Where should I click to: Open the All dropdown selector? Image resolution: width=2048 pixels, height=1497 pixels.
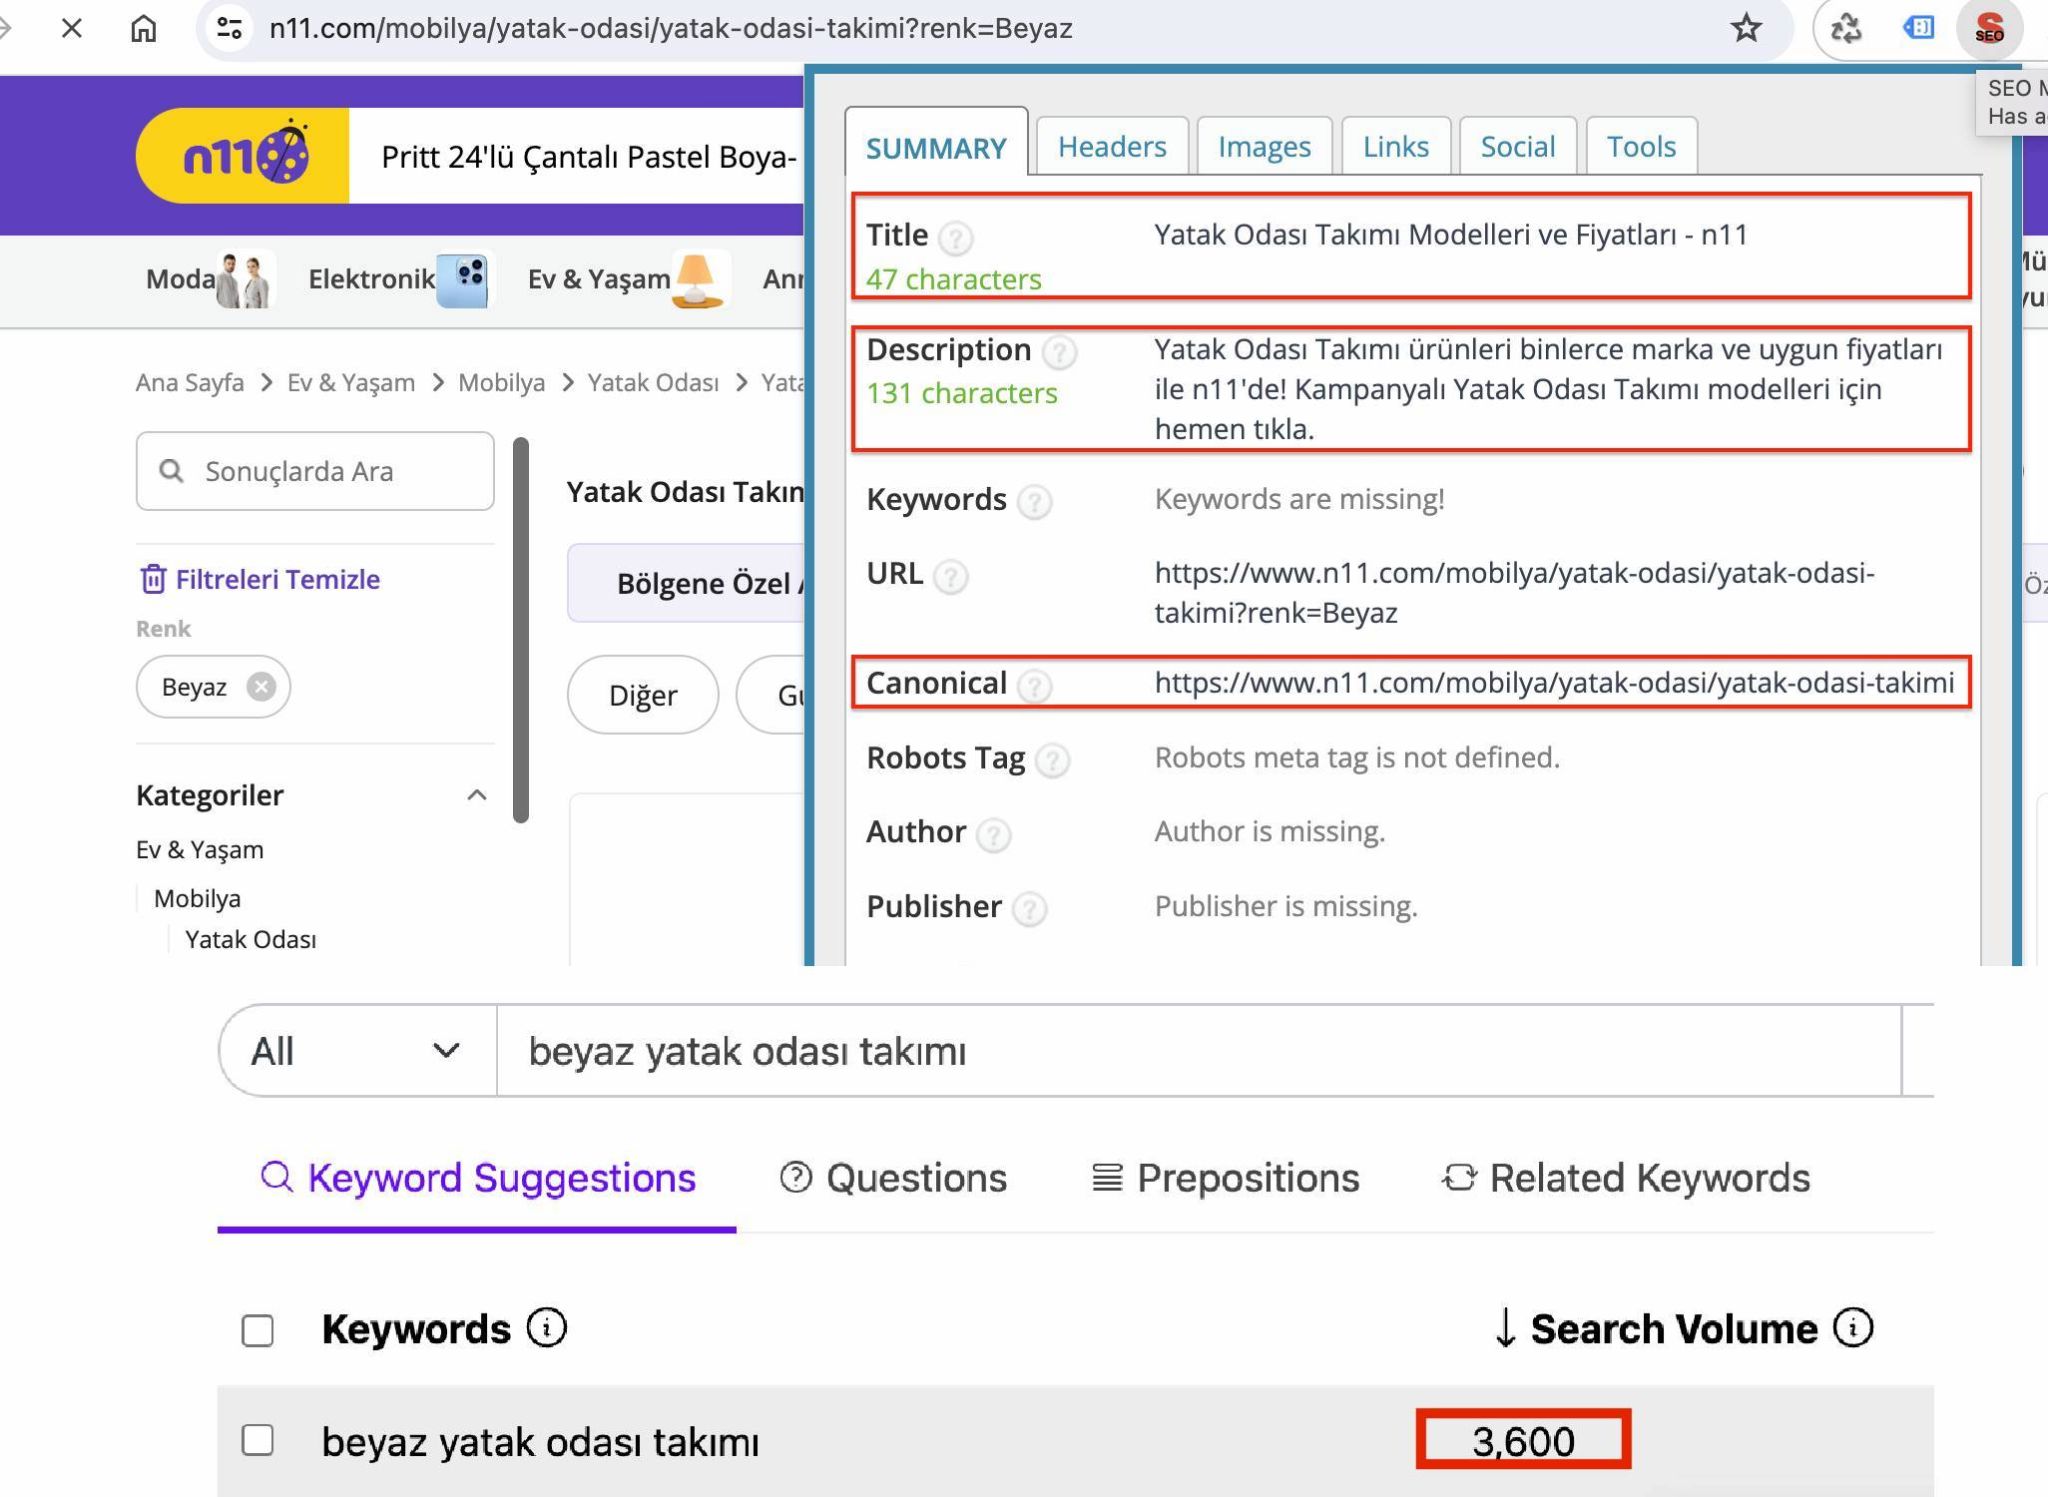coord(356,1051)
